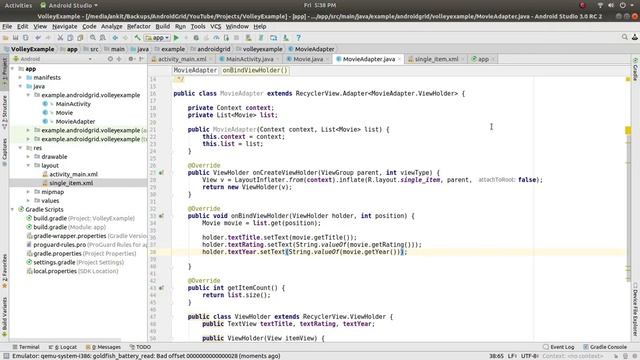The height and width of the screenshot is (360, 640).
Task: Toggle the Logcat tool window
Action: click(62, 347)
